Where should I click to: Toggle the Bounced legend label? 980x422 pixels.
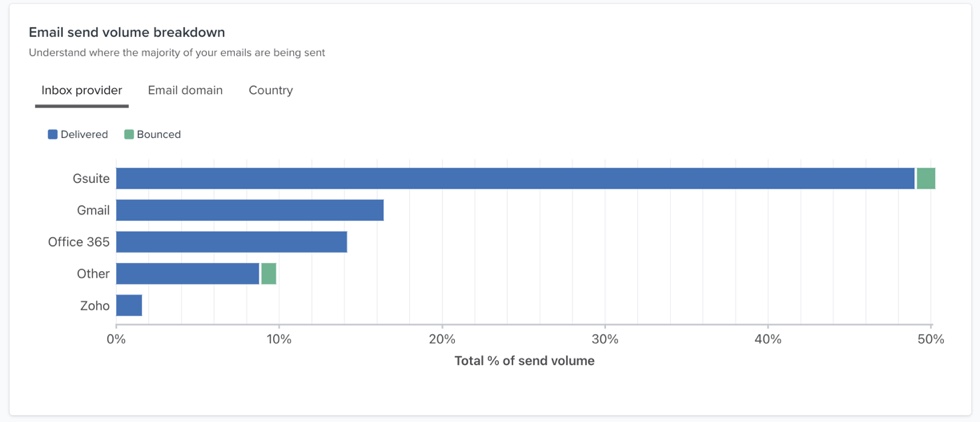coord(159,134)
